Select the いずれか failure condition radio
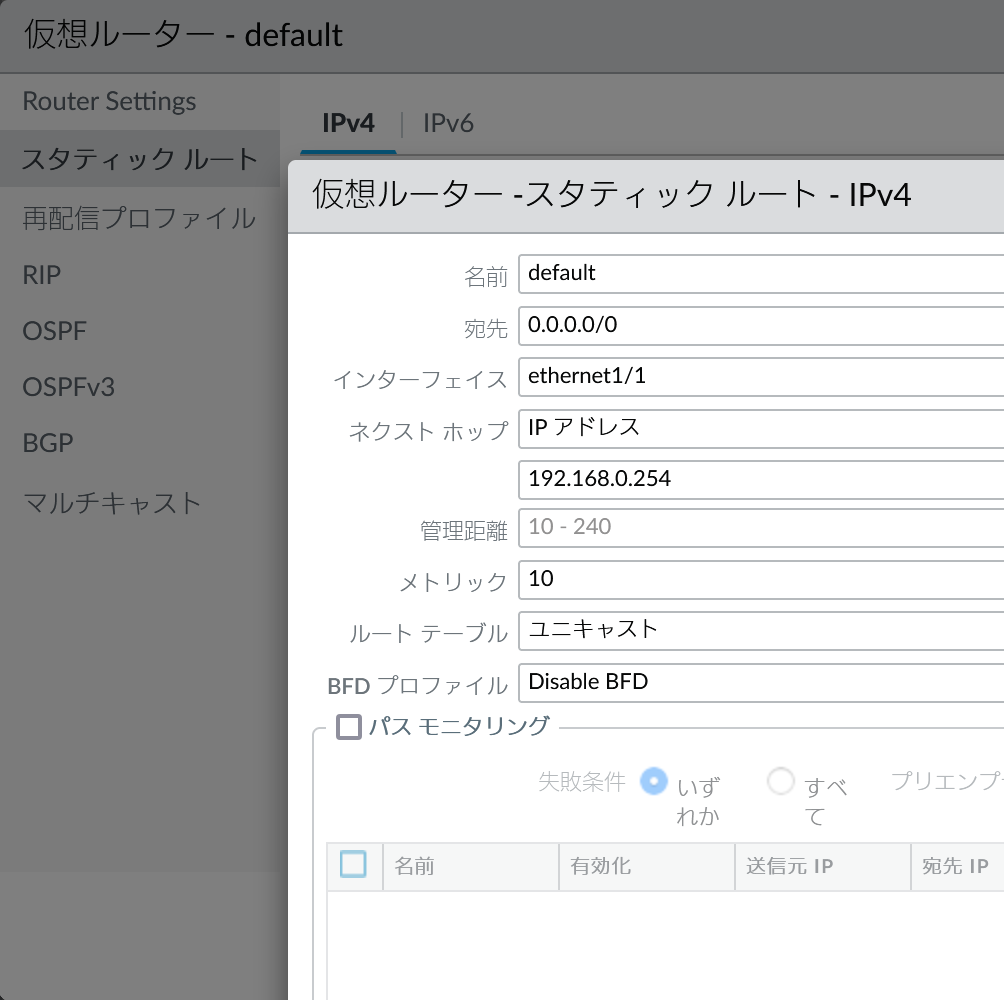 tap(654, 781)
